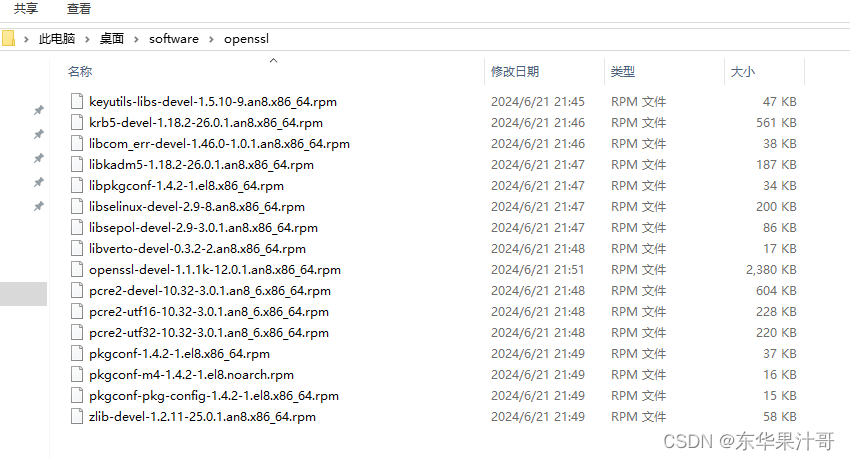Expand the chevron after 桌面 in path
Image resolution: width=850 pixels, height=460 pixels.
click(x=137, y=39)
